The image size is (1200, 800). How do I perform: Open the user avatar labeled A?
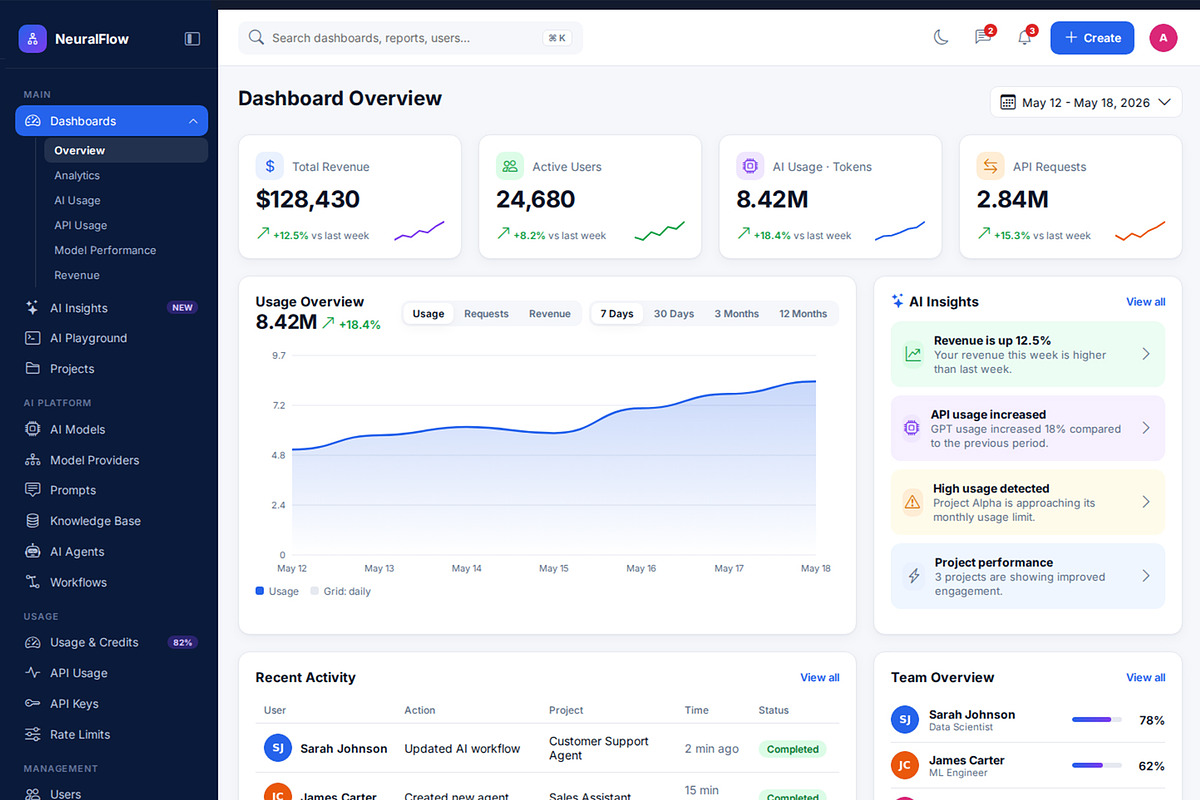coord(1163,38)
